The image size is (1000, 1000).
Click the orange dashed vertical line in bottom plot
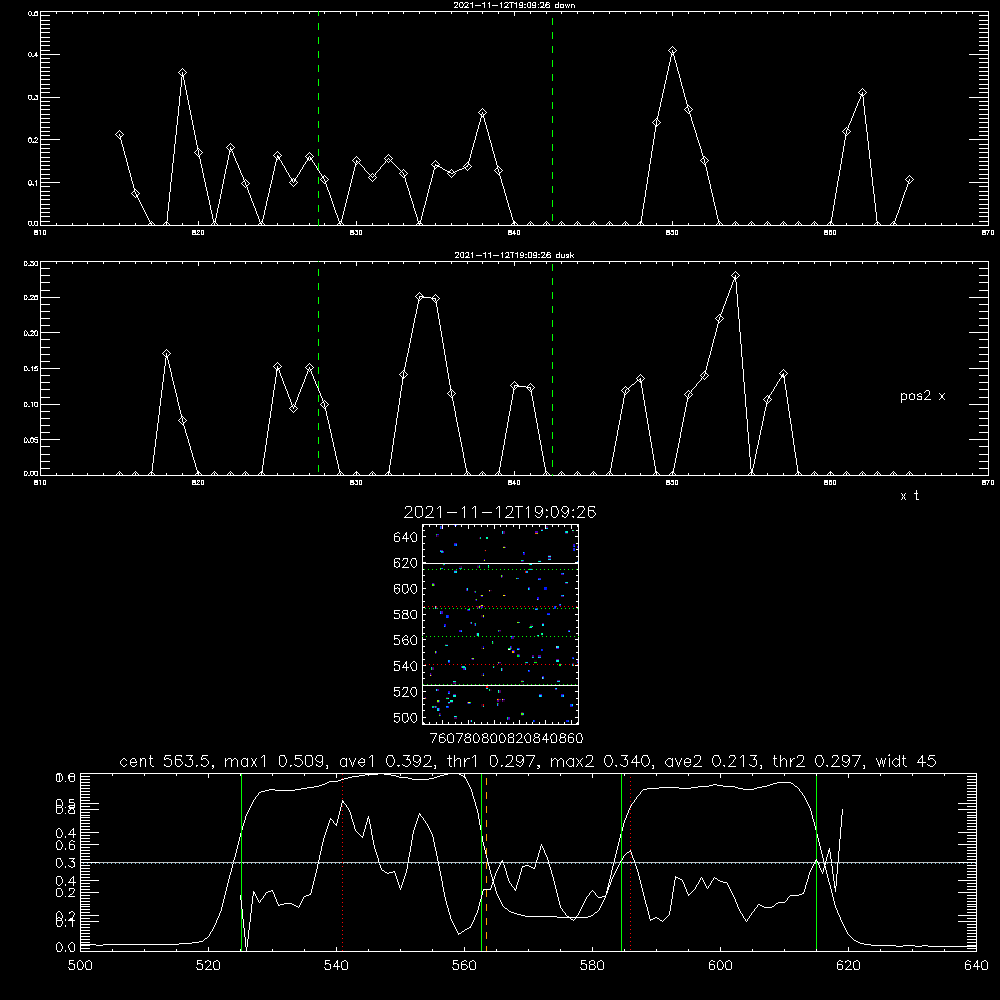(487, 862)
